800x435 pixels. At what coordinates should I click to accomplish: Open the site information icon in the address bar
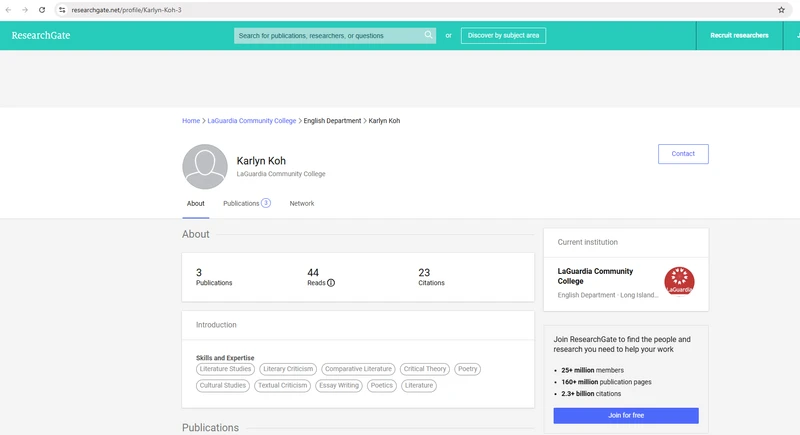(62, 10)
